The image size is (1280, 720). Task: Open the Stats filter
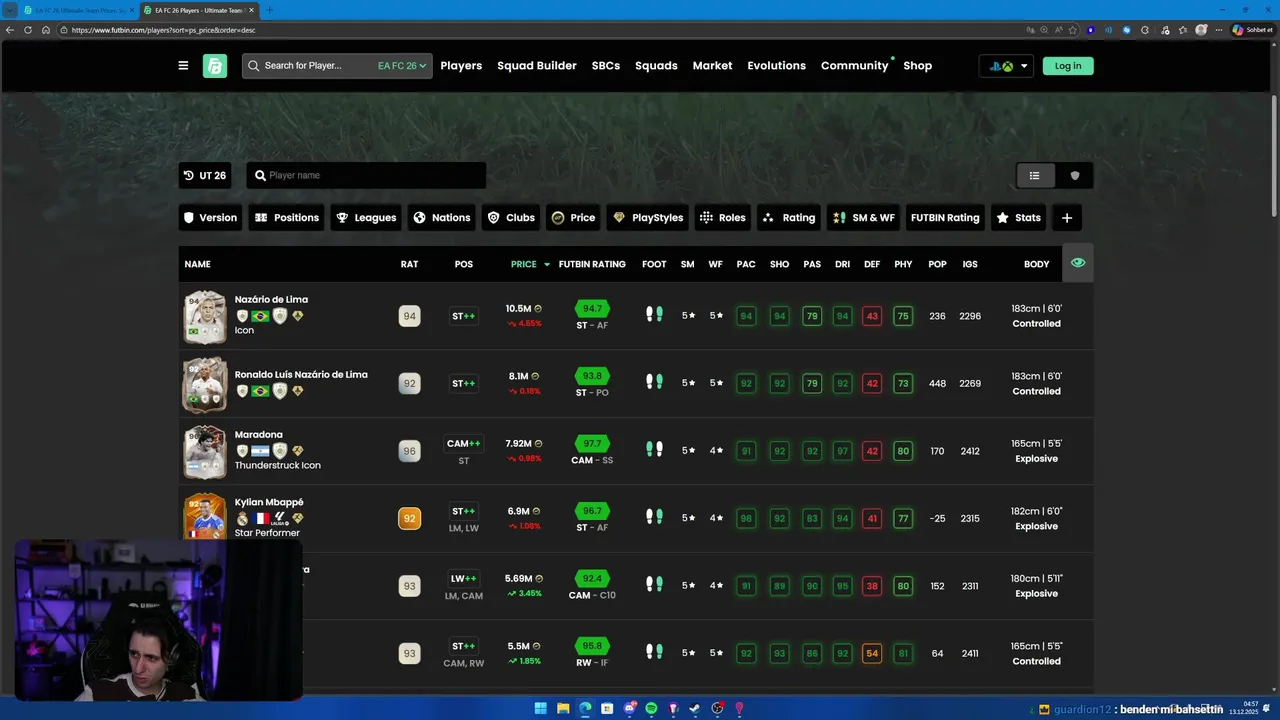pos(1019,217)
